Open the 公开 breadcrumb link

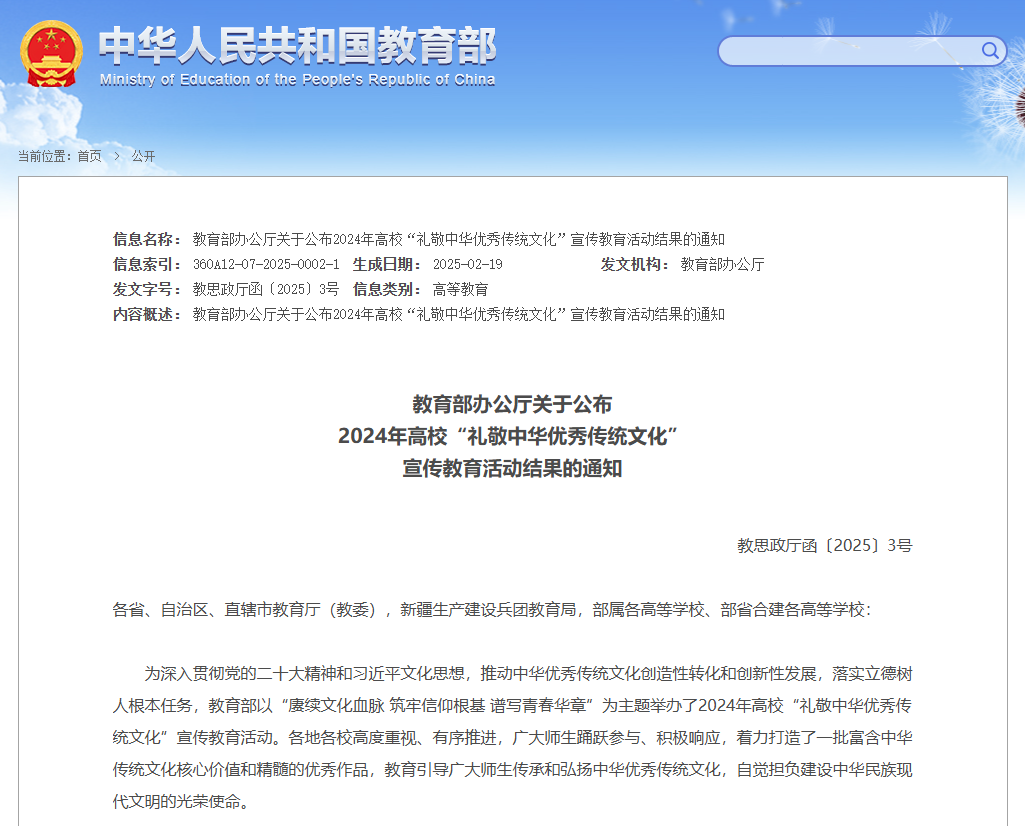[143, 156]
